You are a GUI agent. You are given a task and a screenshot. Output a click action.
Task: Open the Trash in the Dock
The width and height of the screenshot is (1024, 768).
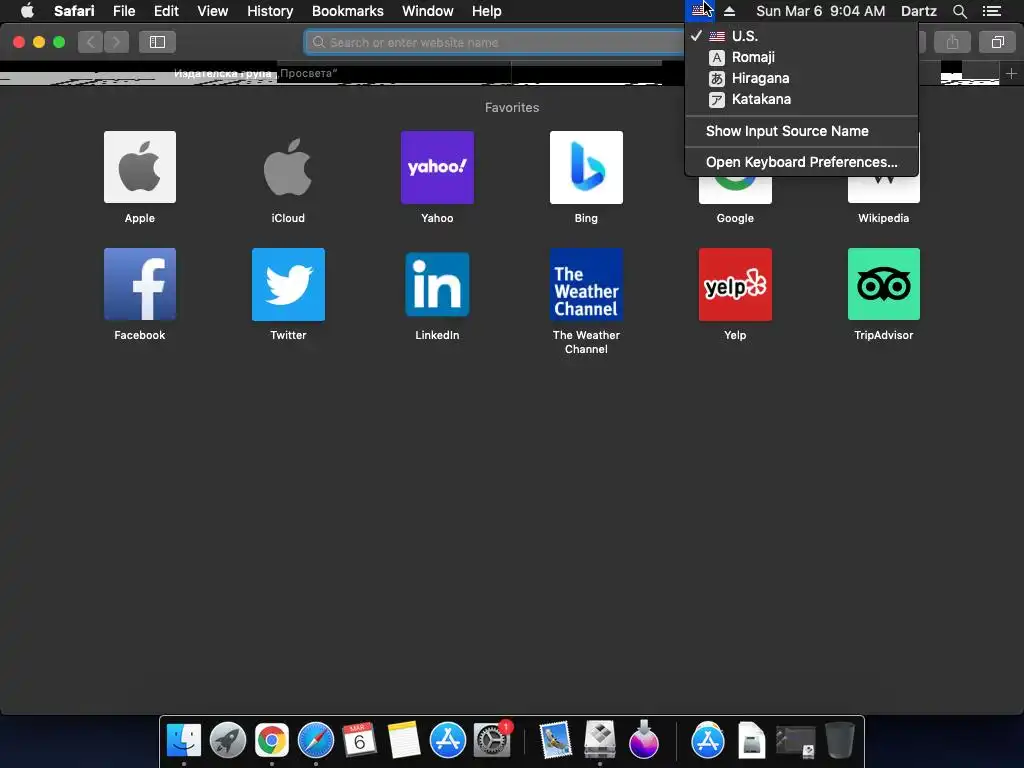(x=839, y=741)
